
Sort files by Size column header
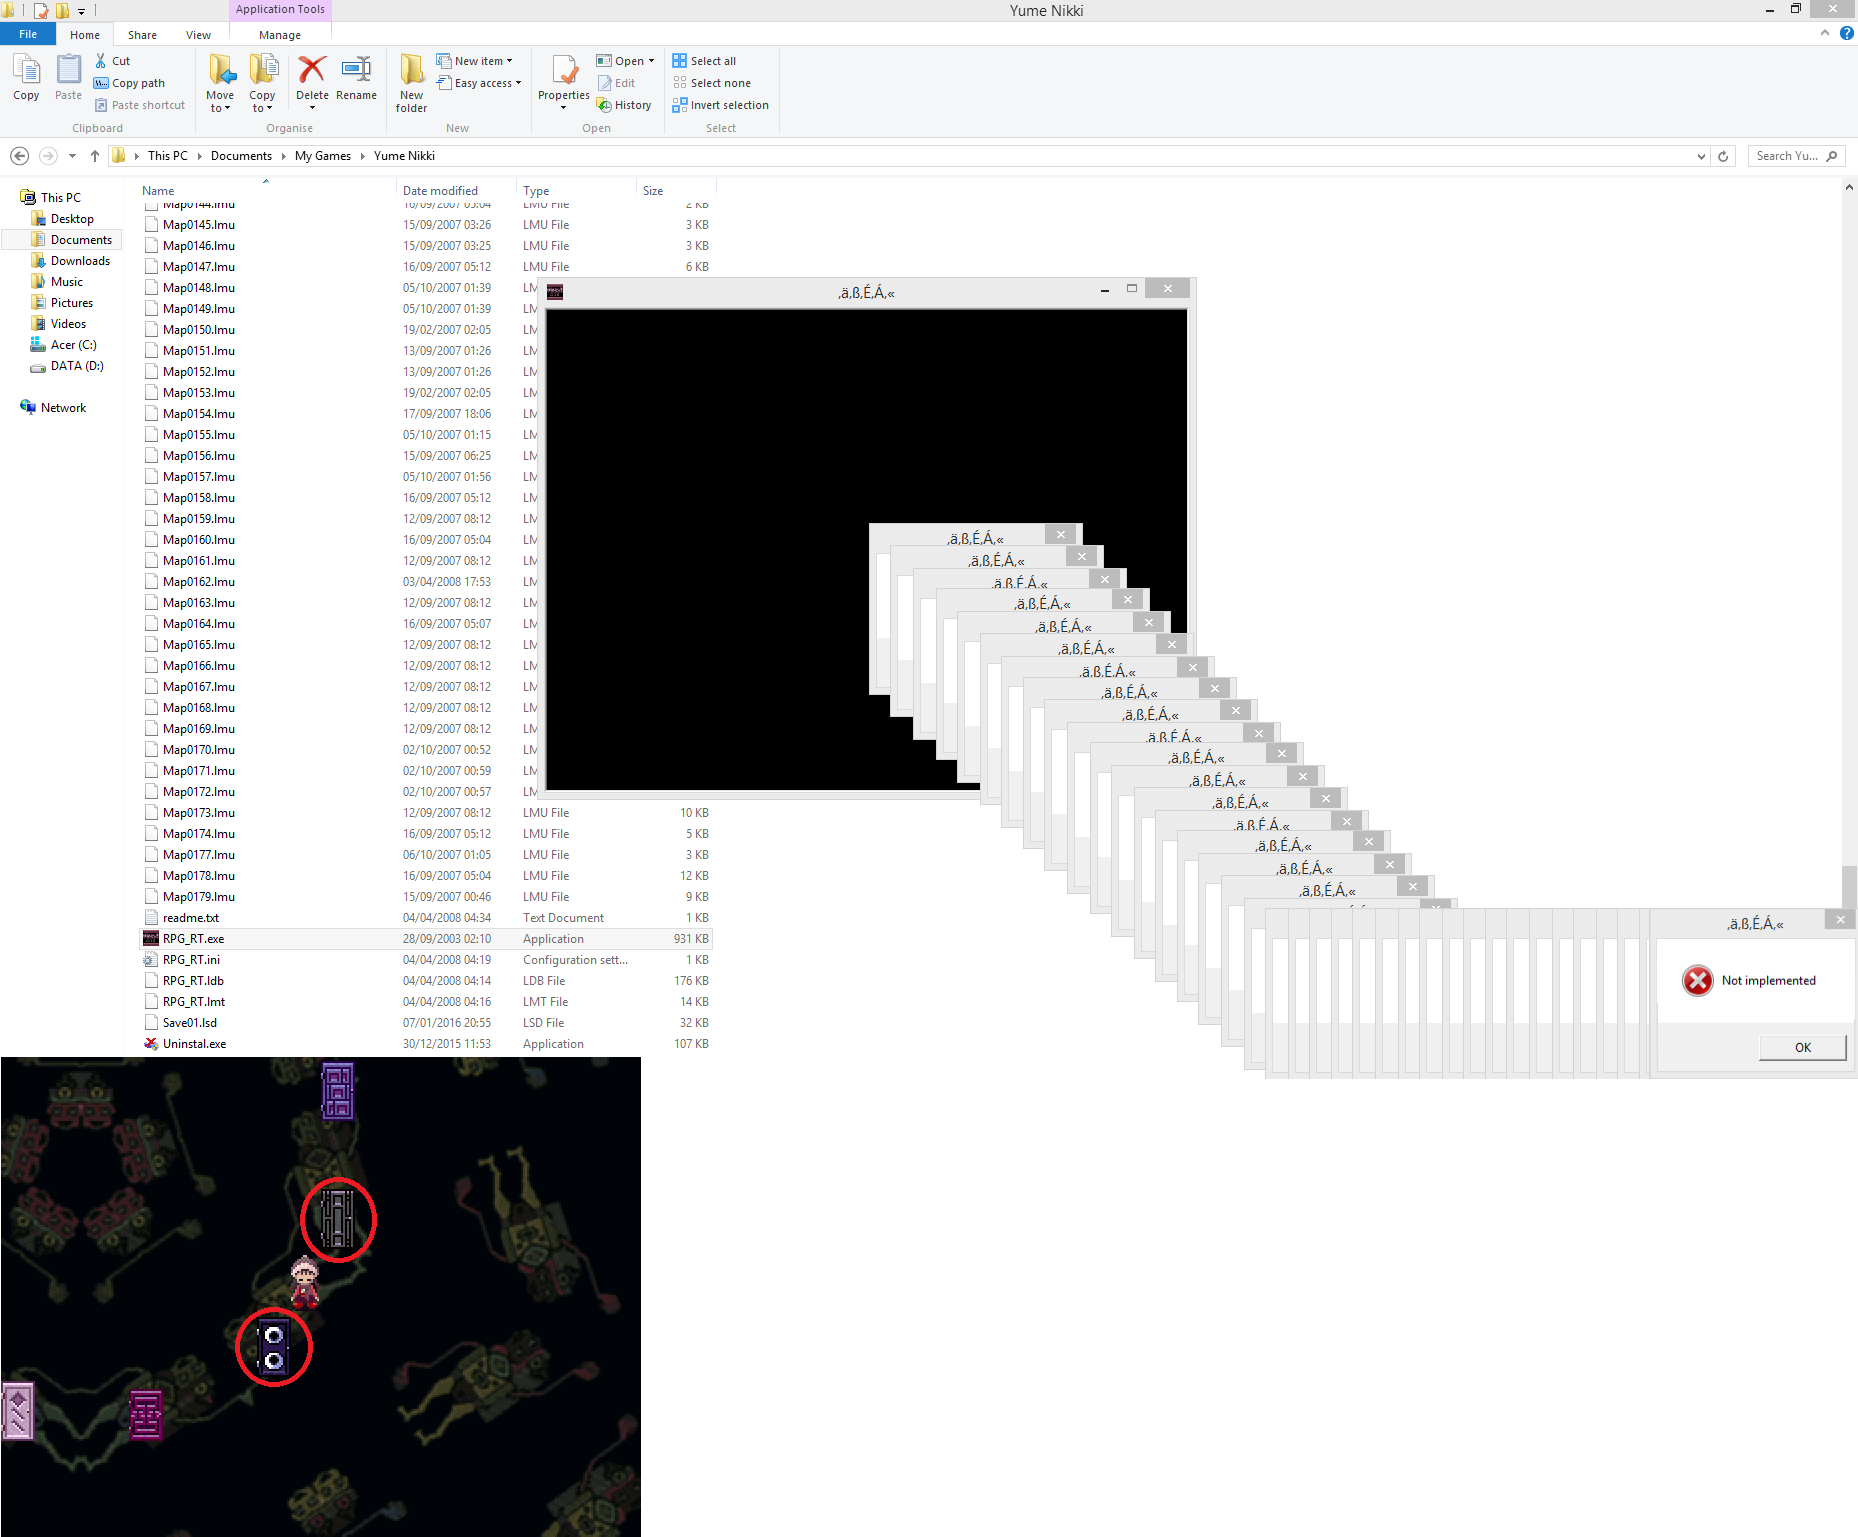click(653, 191)
